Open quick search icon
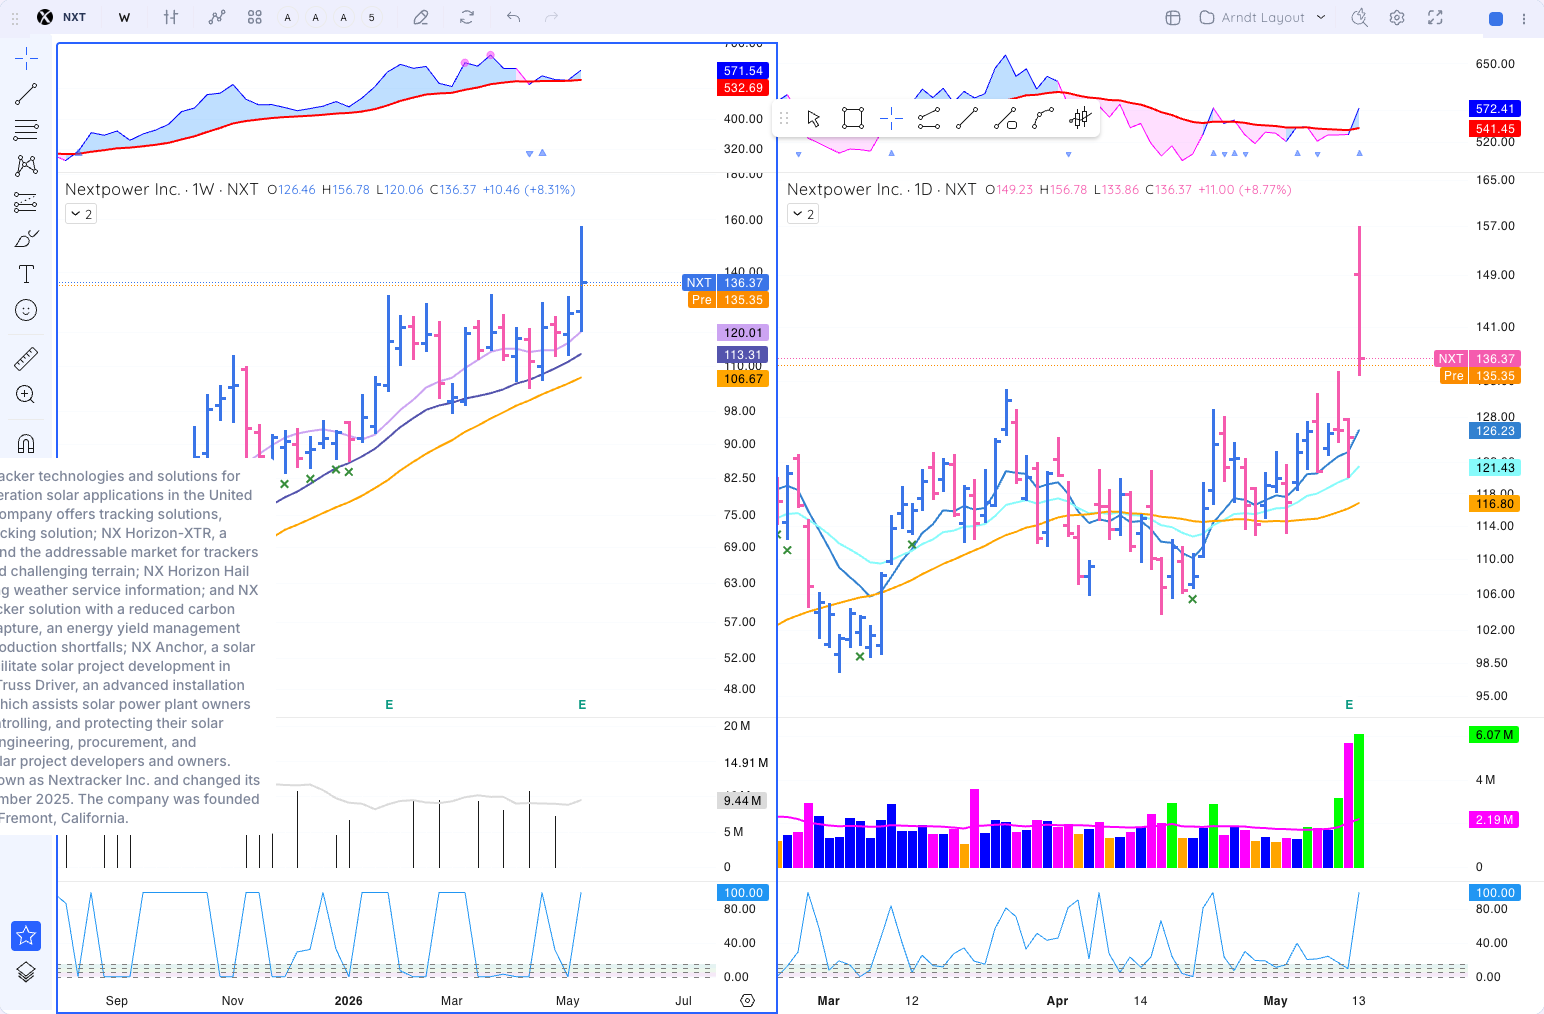This screenshot has height=1014, width=1544. click(x=1359, y=17)
